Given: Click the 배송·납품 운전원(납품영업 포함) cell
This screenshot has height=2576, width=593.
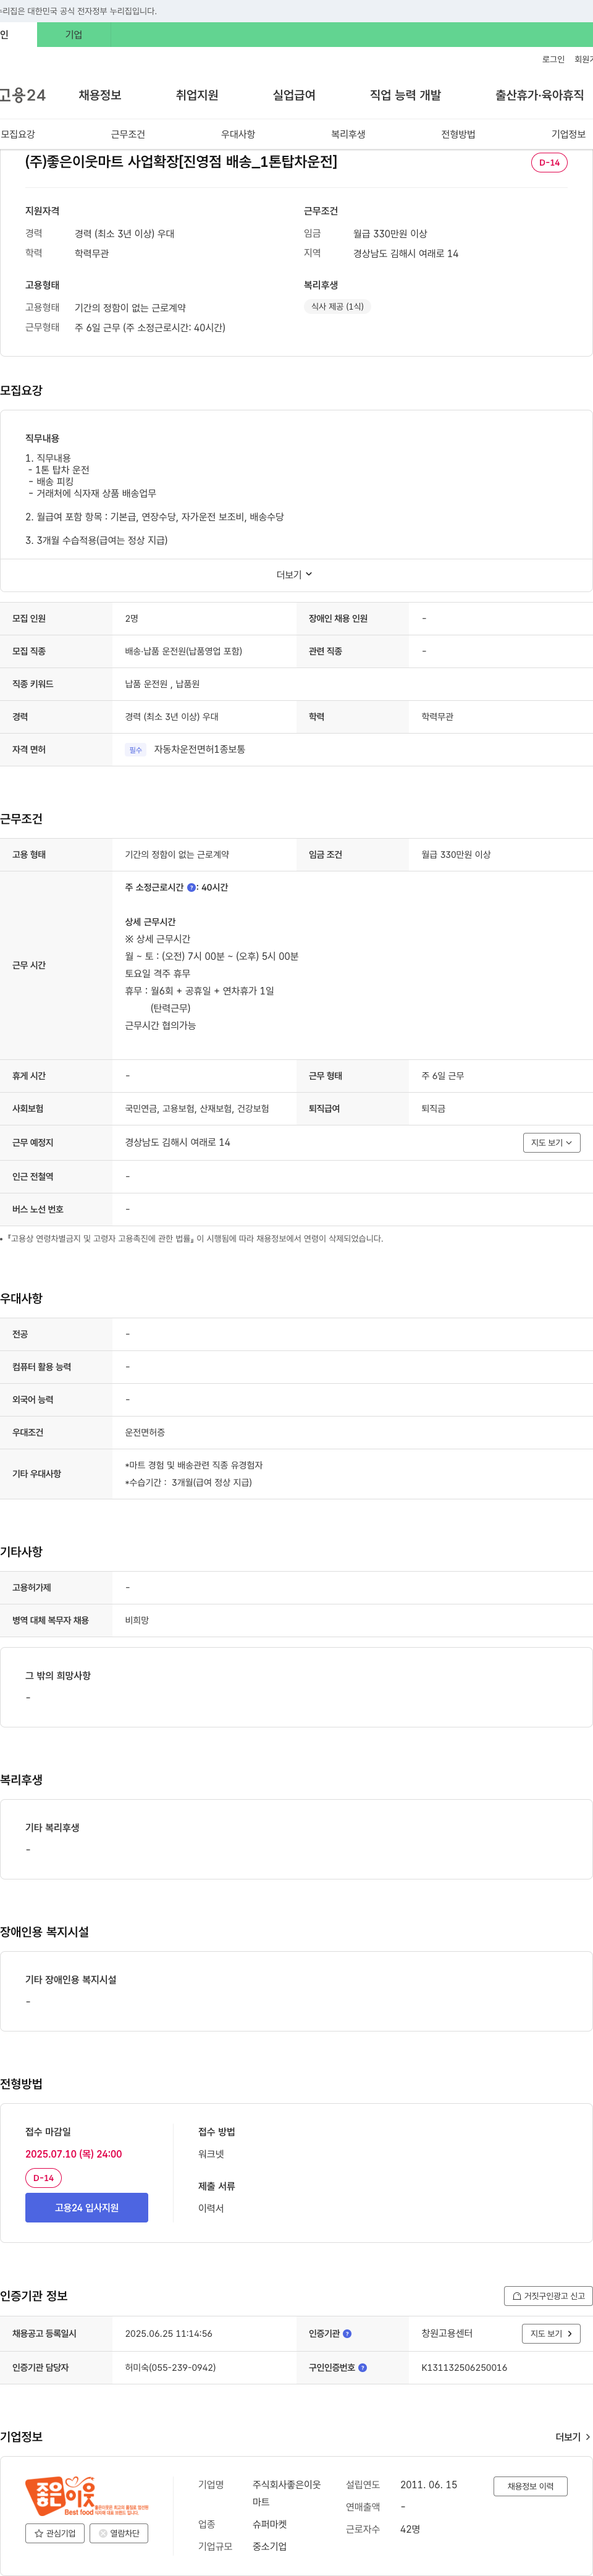Looking at the screenshot, I should (x=183, y=651).
